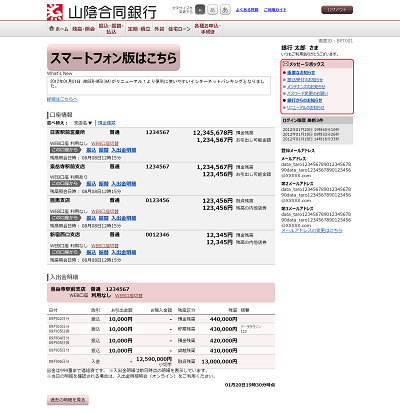The image size is (400, 413).
Task: Select the medium font size button
Action: tap(212, 10)
